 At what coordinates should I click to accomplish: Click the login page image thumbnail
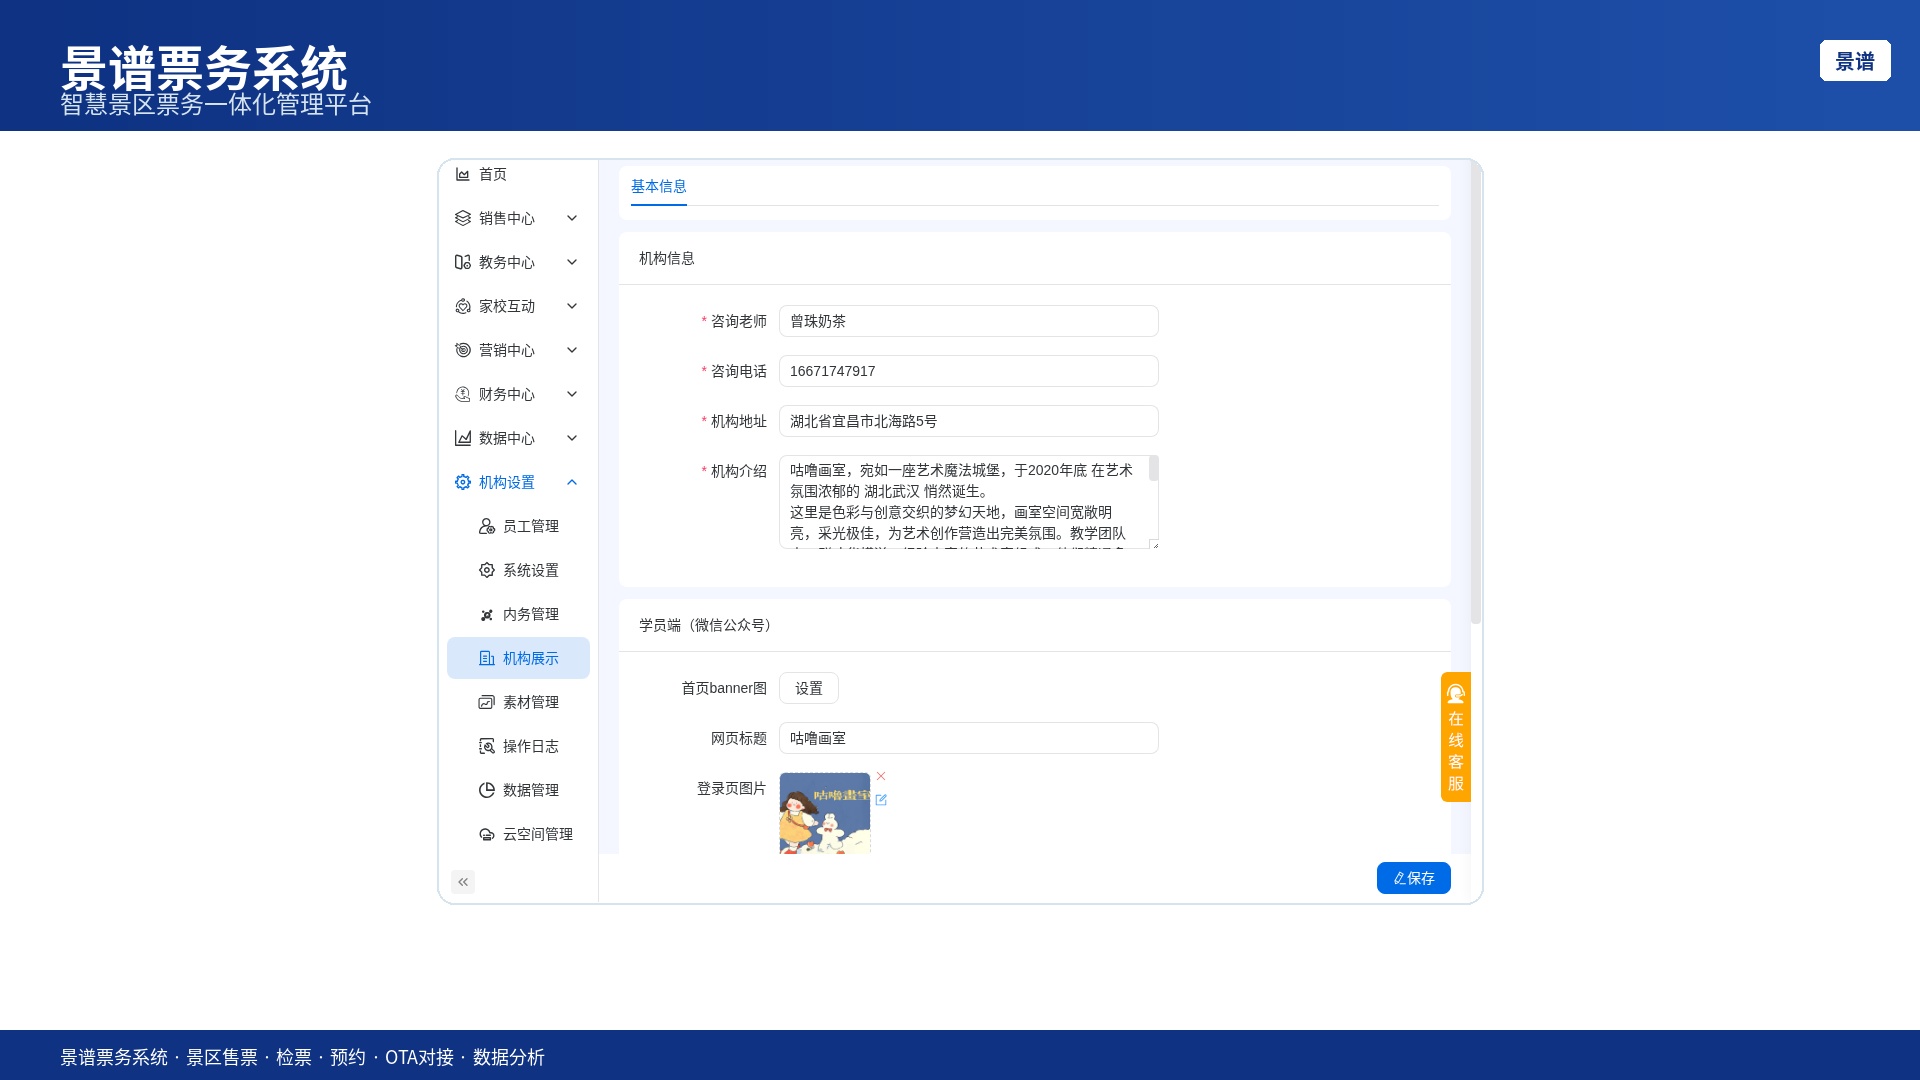(825, 813)
